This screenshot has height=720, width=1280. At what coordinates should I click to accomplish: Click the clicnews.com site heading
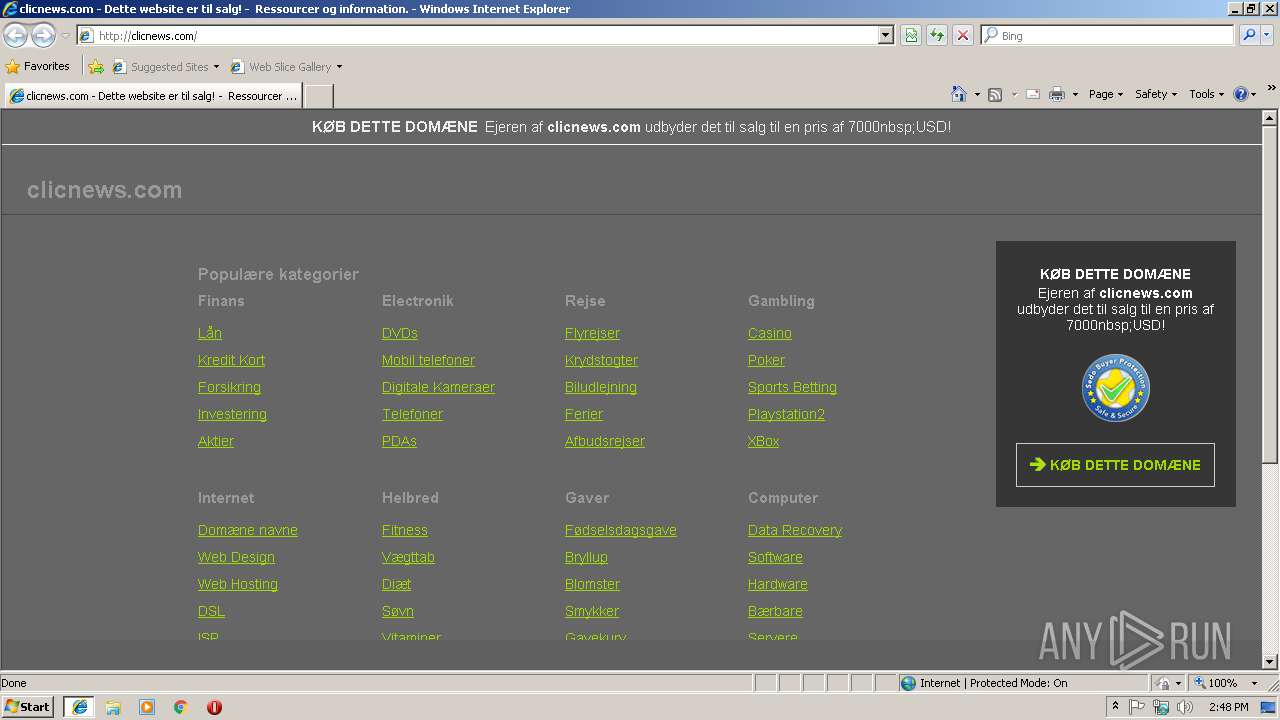click(x=104, y=190)
